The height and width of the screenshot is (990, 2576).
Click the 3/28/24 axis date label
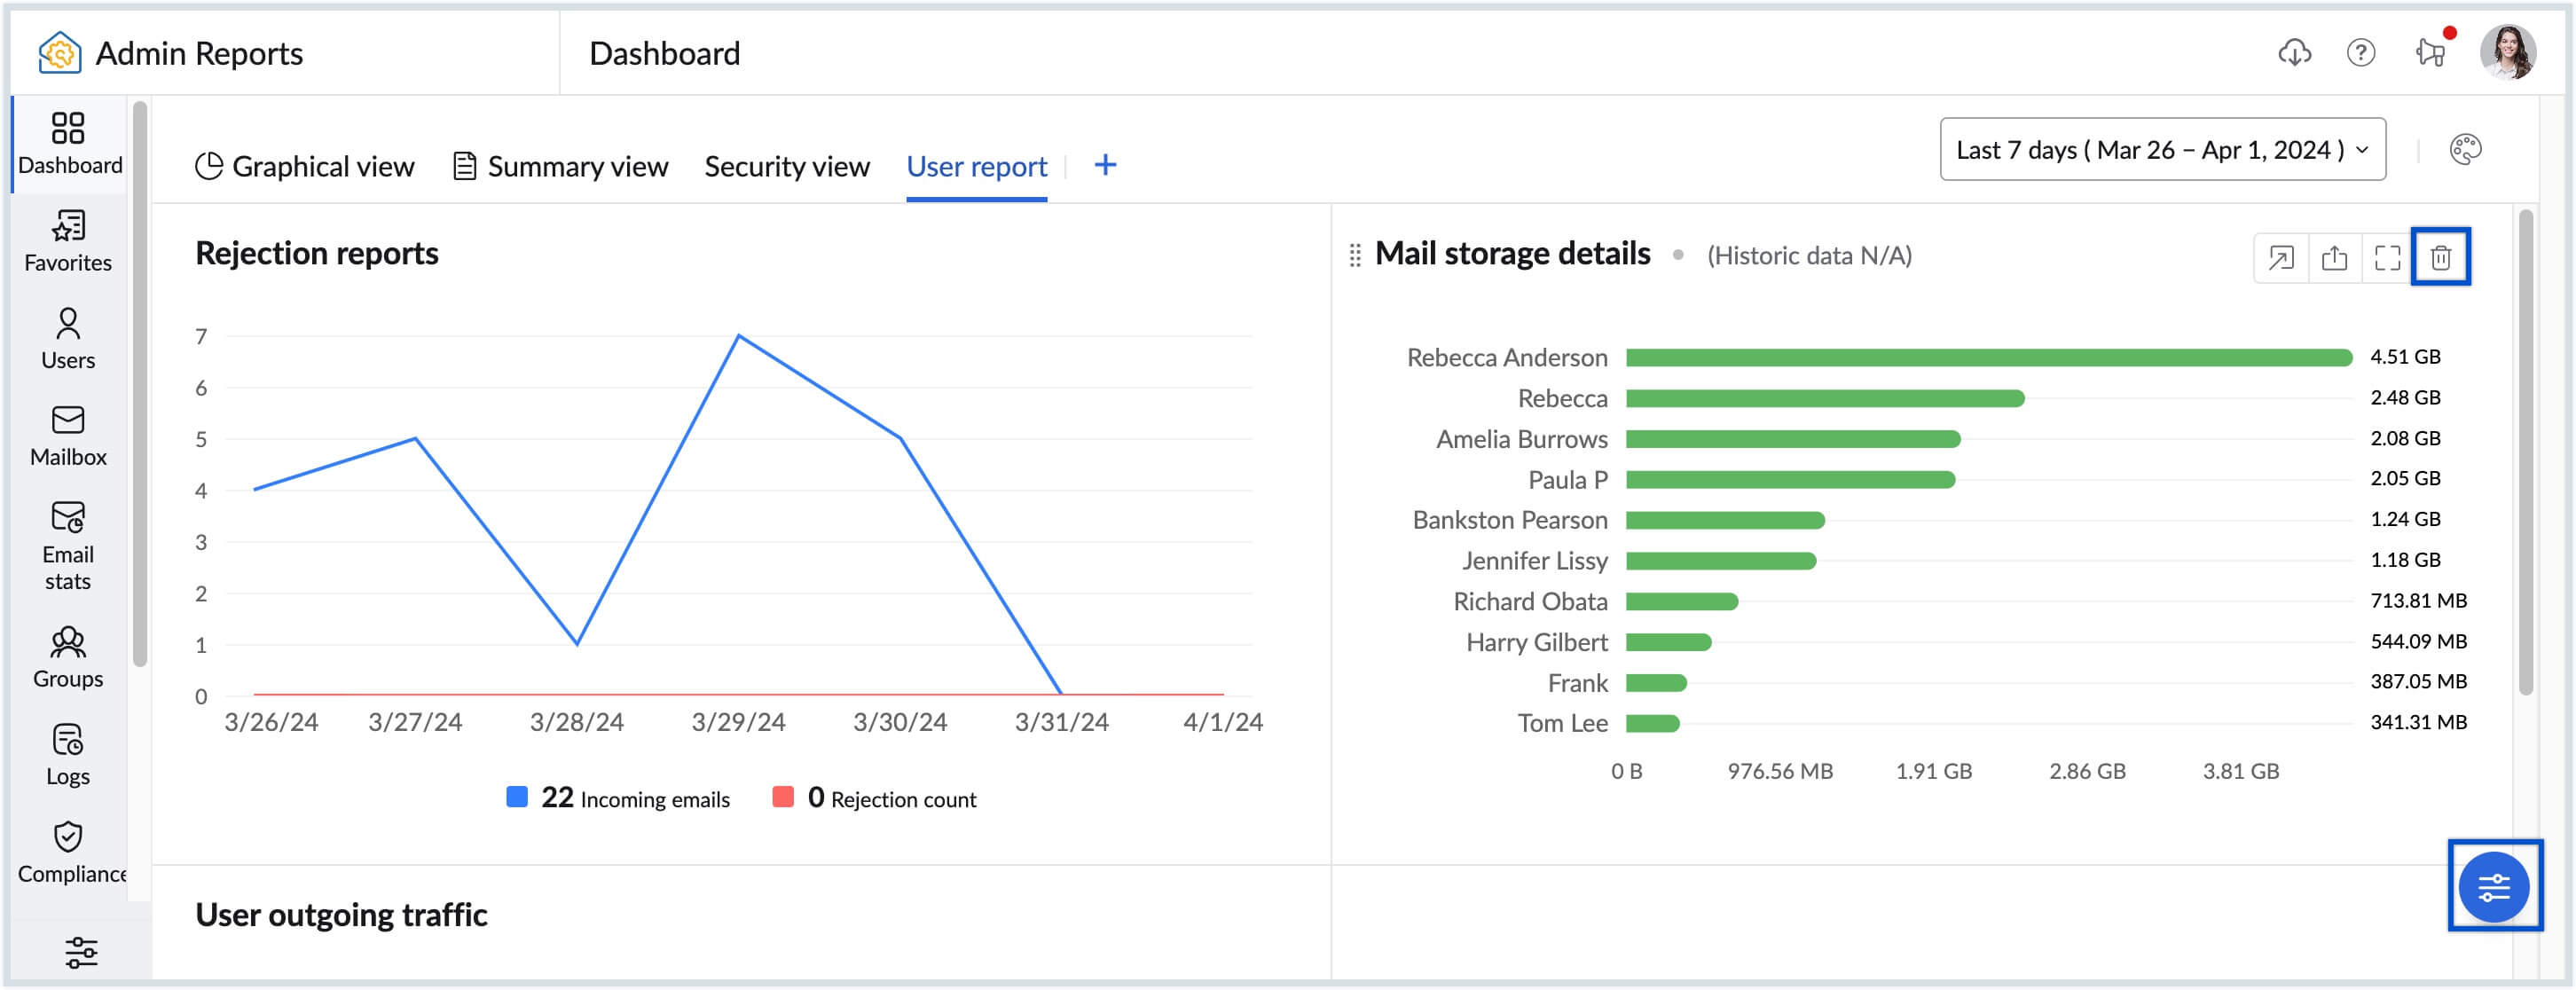(576, 722)
